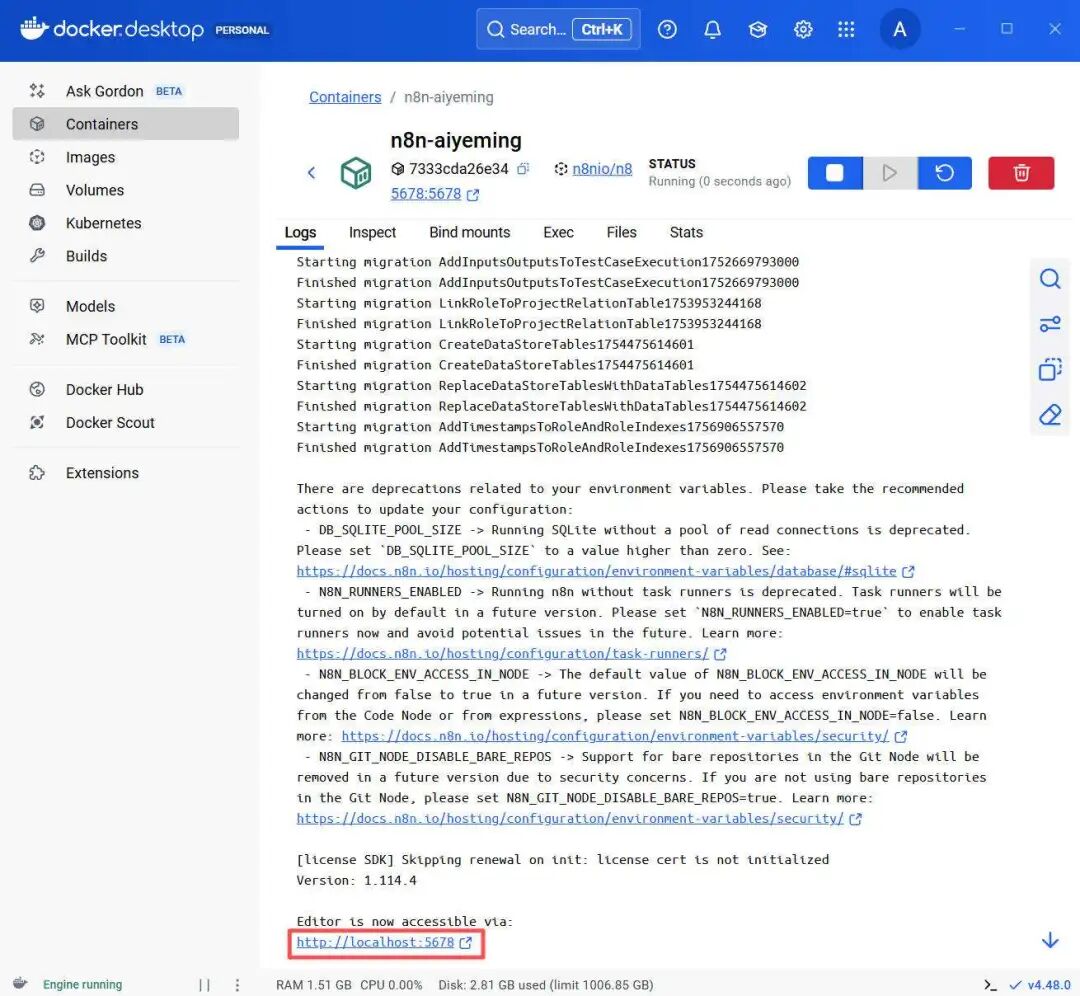Click the Docker whale status icon
Image resolution: width=1080 pixels, height=996 pixels.
[20, 984]
